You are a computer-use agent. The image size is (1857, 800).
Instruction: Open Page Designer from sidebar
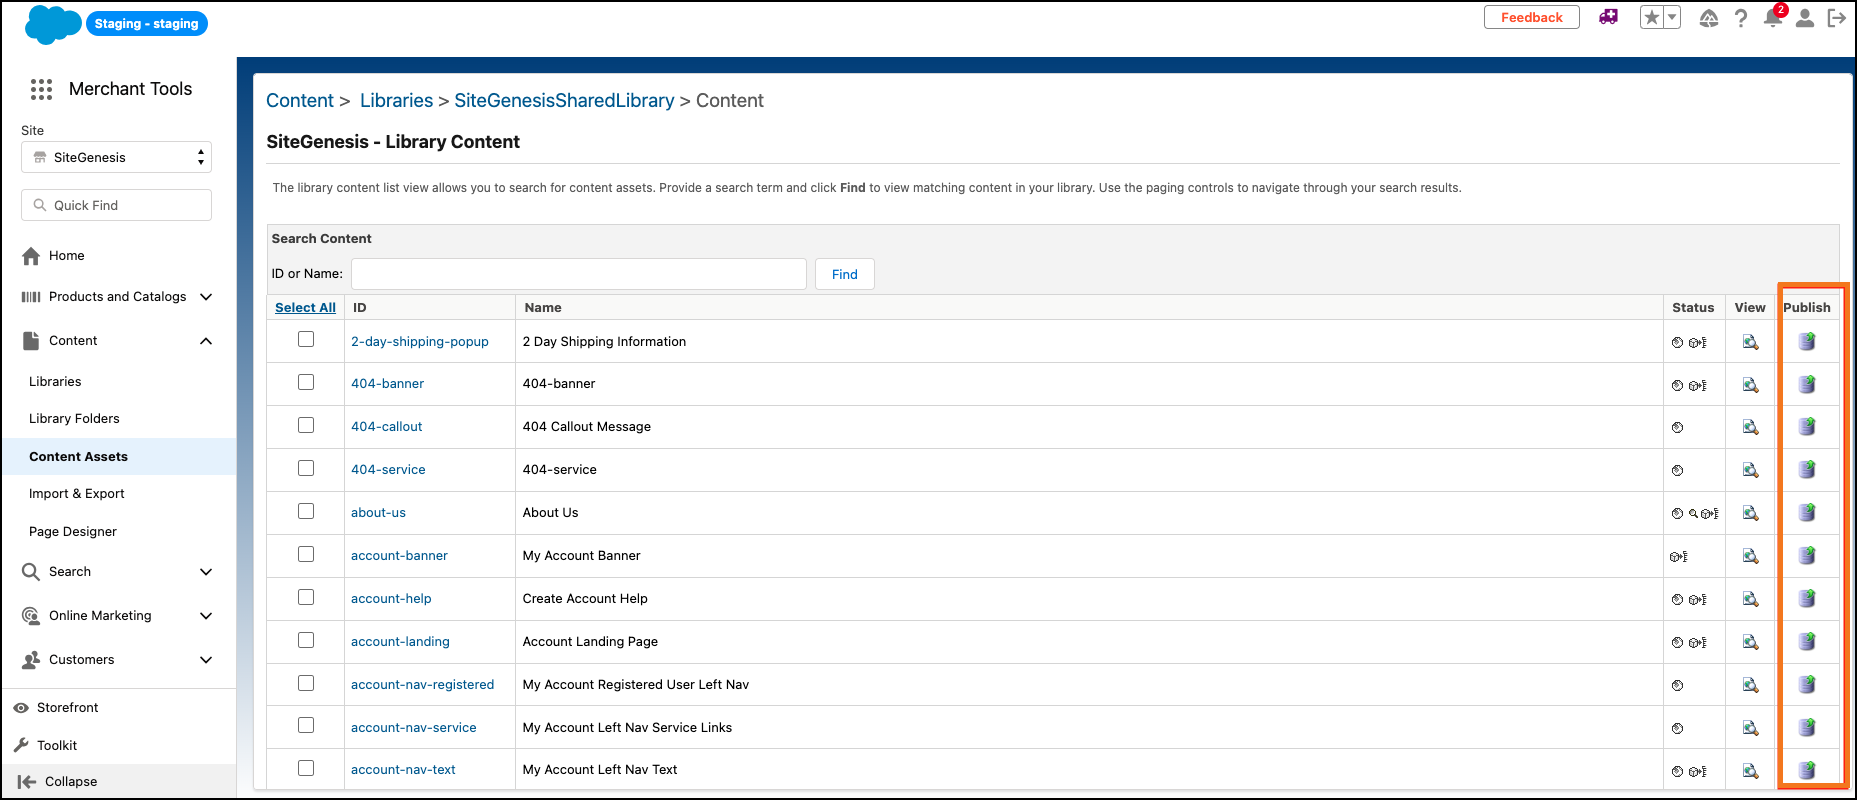pos(73,532)
